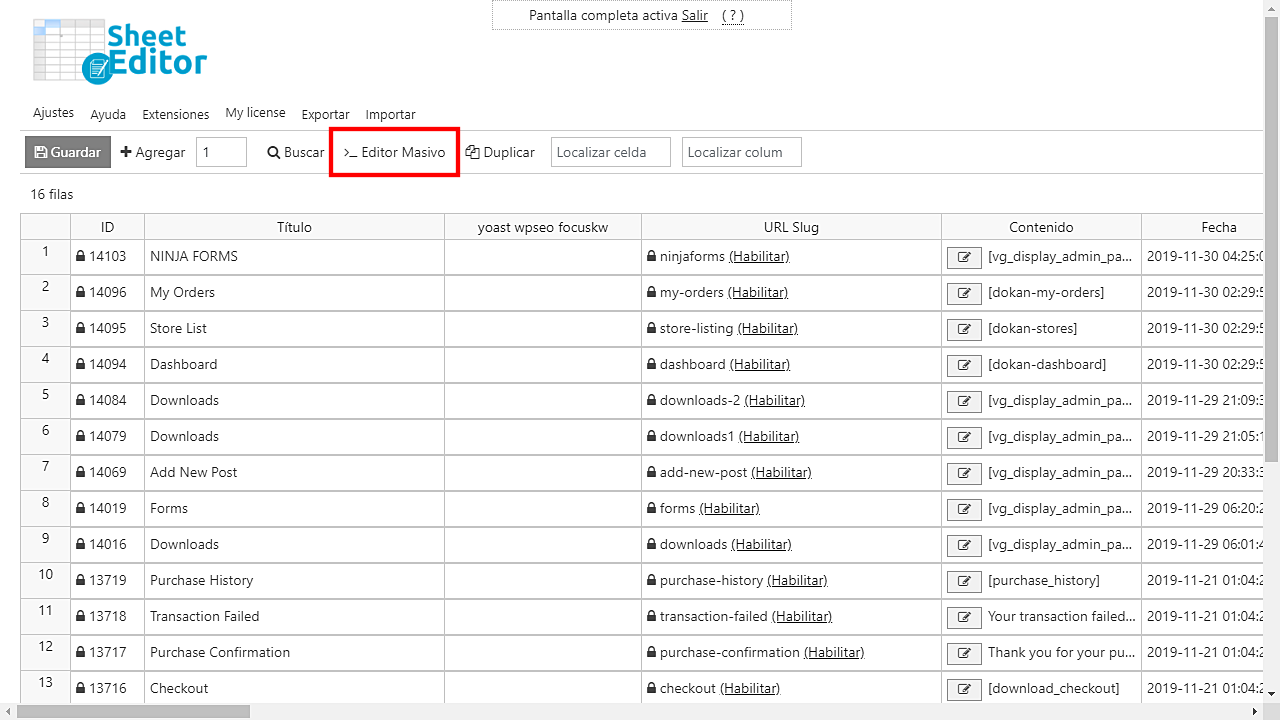Click the Localizar celda input field
Viewport: 1280px width, 720px height.
pyautogui.click(x=610, y=152)
